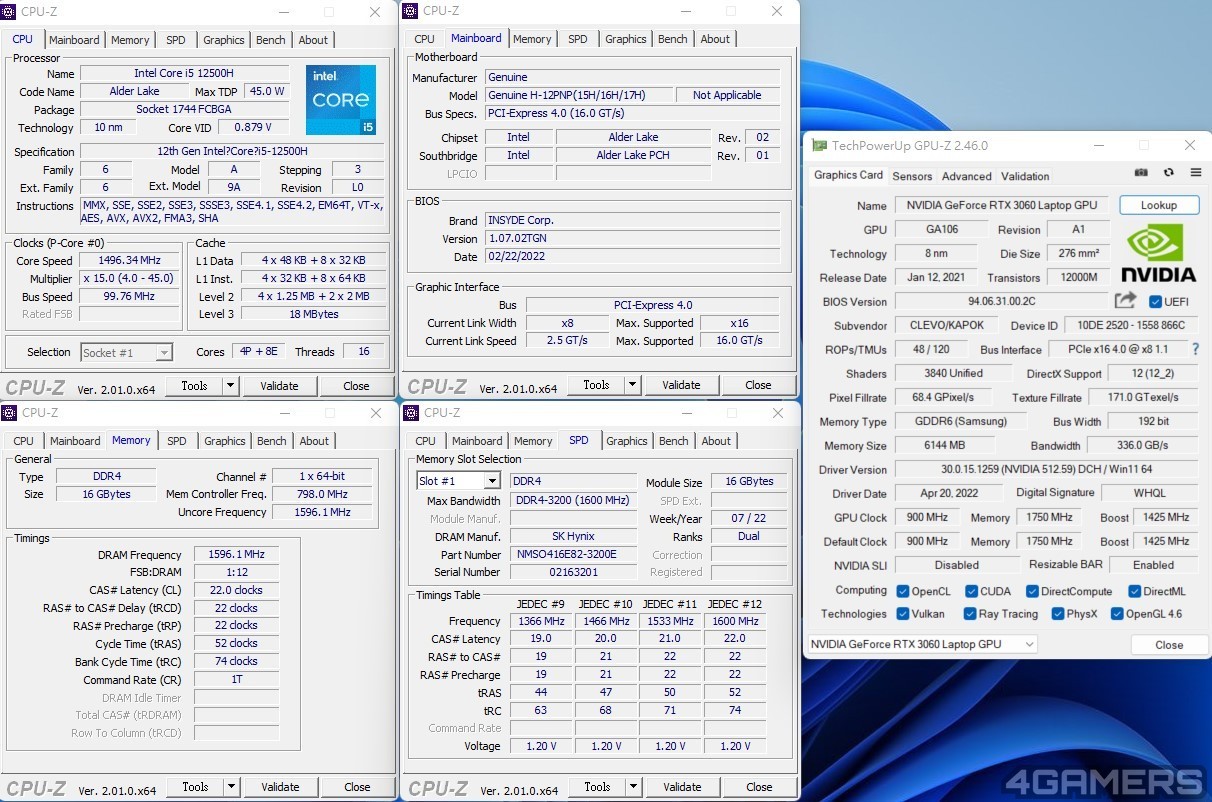The image size is (1212, 802).
Task: Expand the Tools dropdown arrow in the CPU window
Action: click(x=230, y=385)
